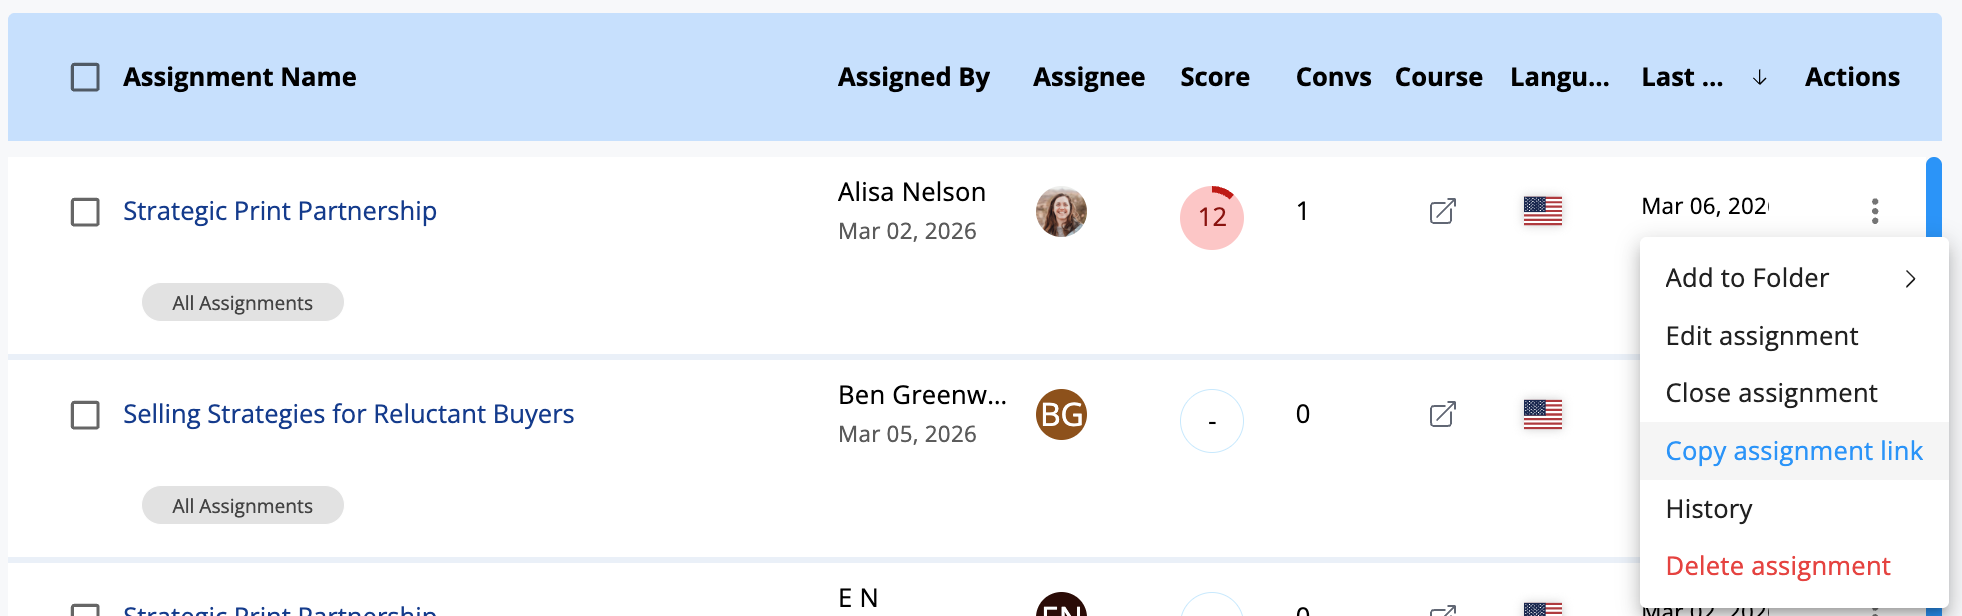Viewport: 1962px width, 616px height.
Task: Check the Strategic Print Partnership row checkbox
Action: click(x=85, y=212)
